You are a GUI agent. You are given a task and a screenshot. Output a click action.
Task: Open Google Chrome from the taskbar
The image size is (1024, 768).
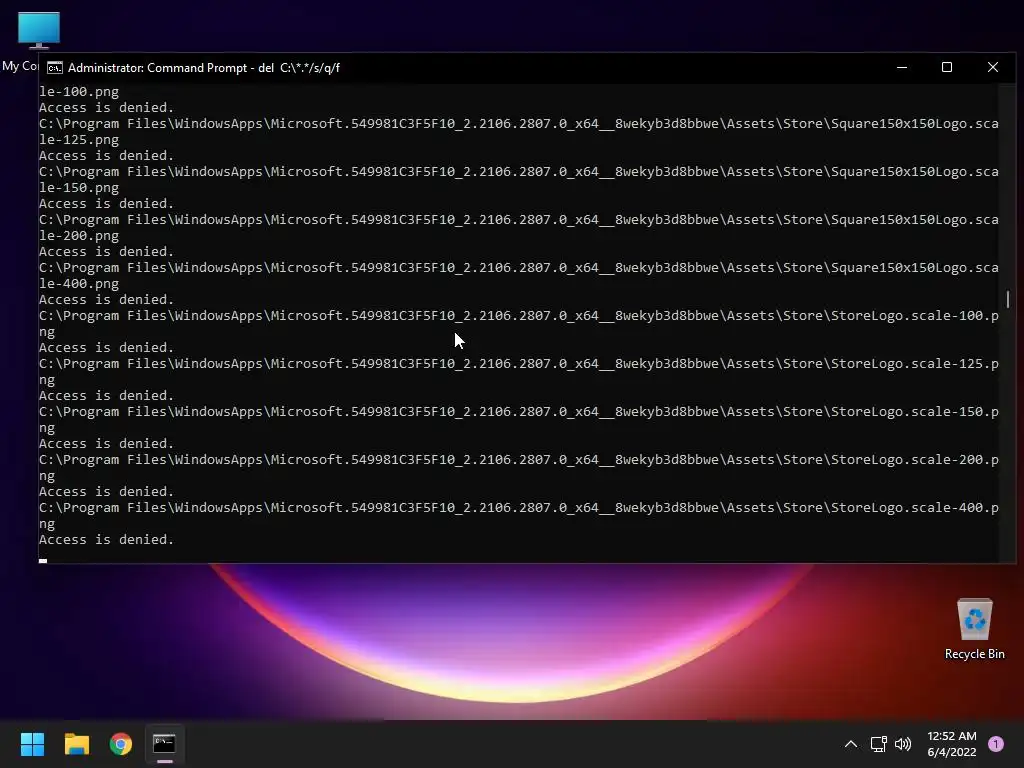click(x=121, y=744)
